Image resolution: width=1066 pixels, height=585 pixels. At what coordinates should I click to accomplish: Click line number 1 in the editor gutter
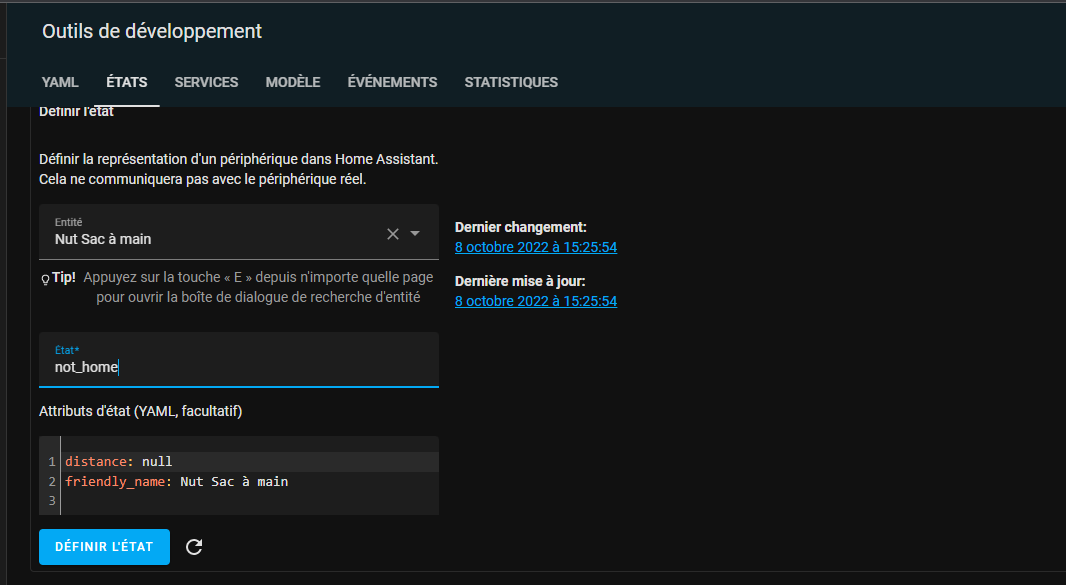[x=50, y=461]
